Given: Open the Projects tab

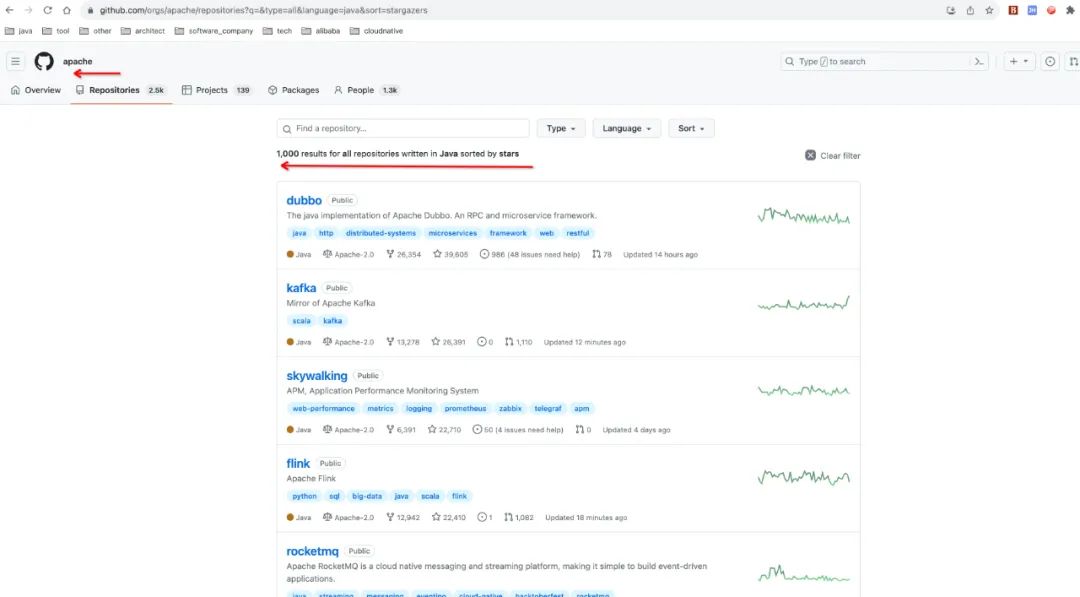Looking at the screenshot, I should point(216,90).
